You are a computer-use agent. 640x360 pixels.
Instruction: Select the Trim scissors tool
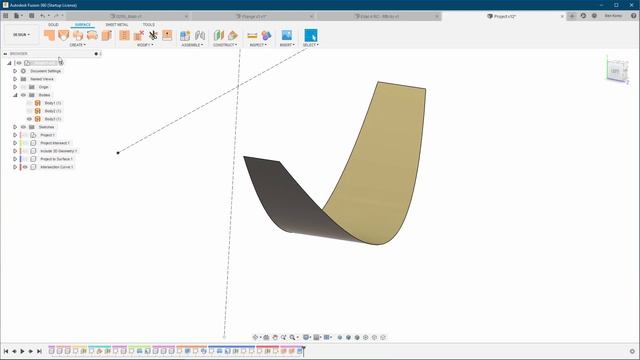(153, 36)
